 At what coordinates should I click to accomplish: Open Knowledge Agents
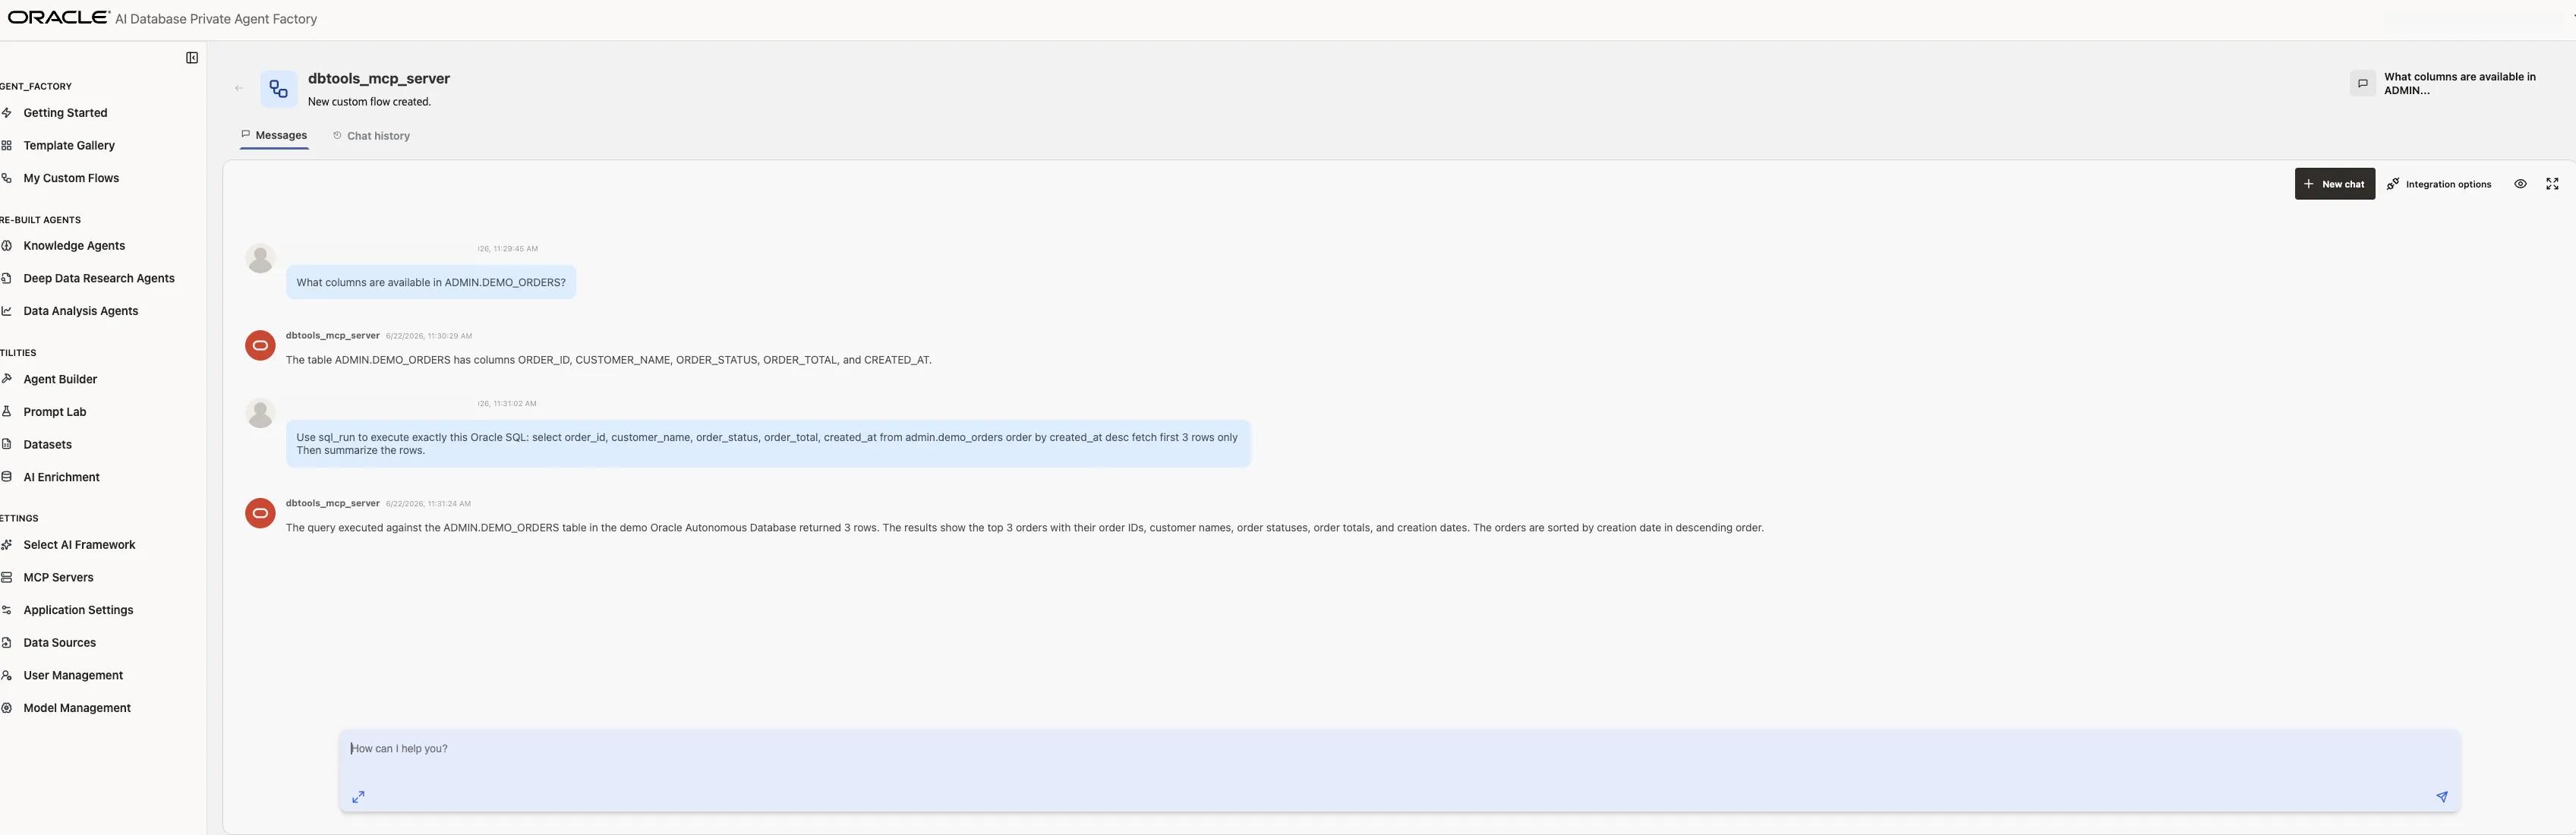tap(74, 246)
